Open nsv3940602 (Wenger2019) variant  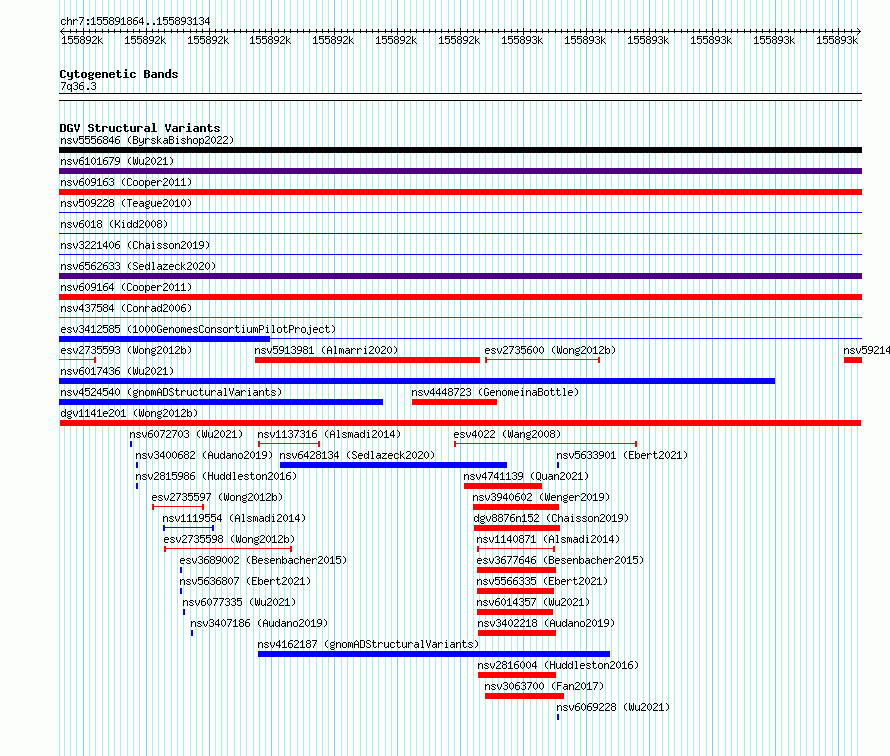point(541,497)
